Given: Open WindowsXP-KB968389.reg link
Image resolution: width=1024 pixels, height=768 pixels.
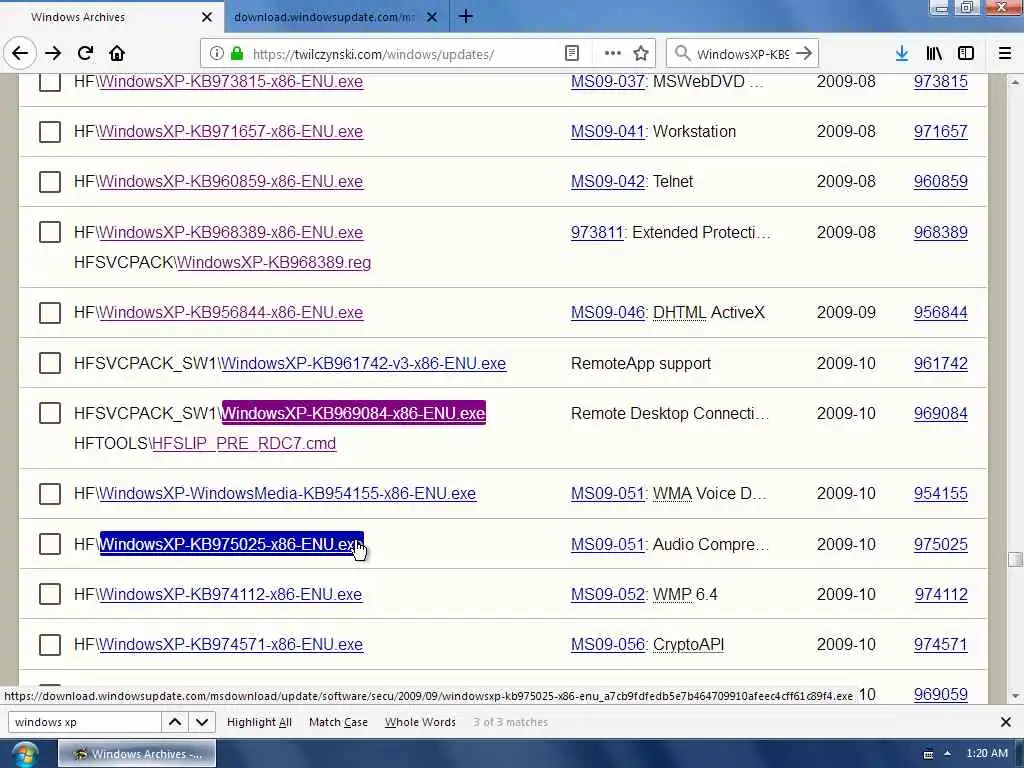Looking at the screenshot, I should [x=274, y=263].
